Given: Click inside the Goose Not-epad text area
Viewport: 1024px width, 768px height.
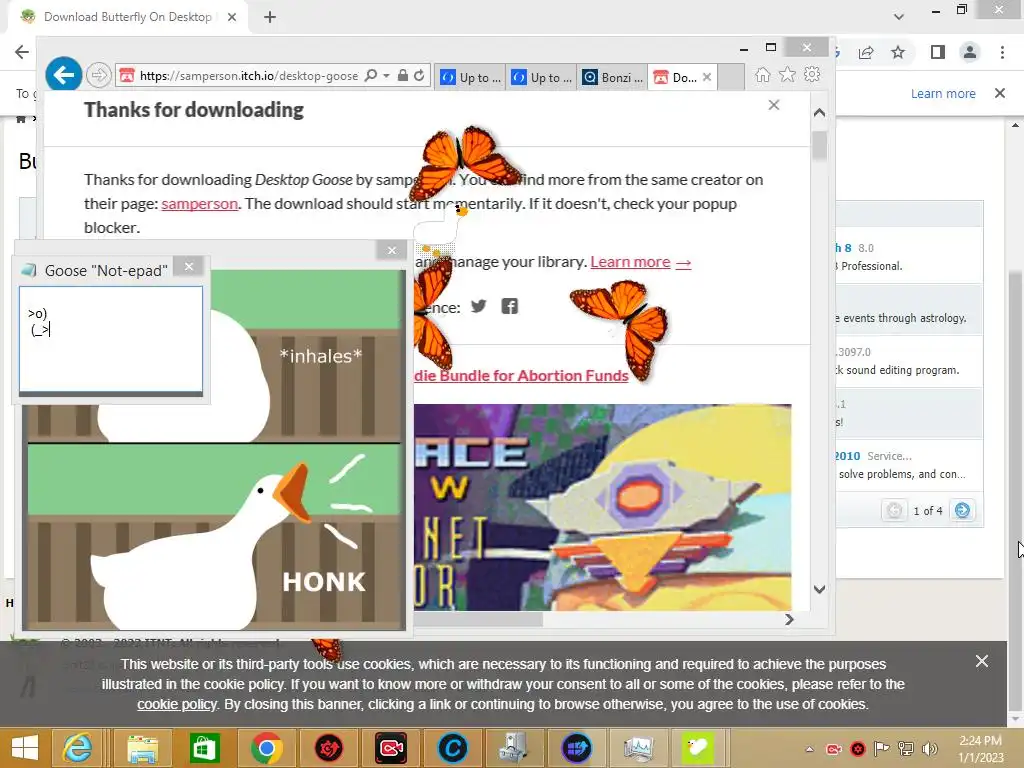Looking at the screenshot, I should point(111,339).
